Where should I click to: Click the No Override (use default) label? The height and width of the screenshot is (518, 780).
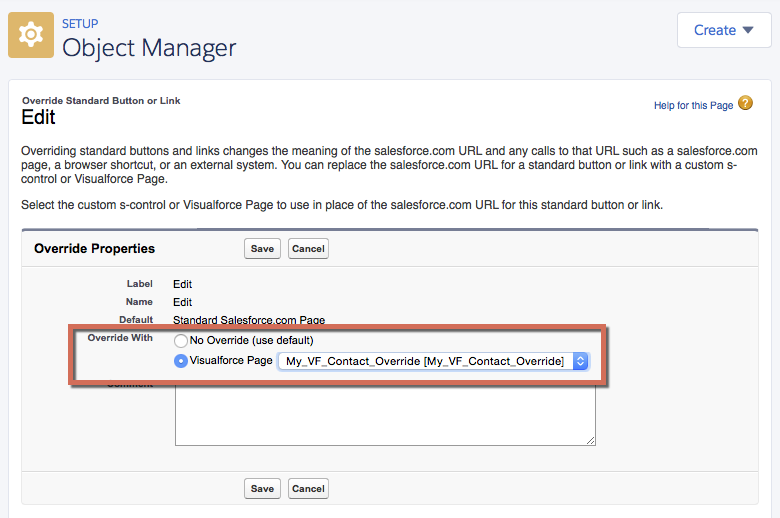pyautogui.click(x=251, y=340)
